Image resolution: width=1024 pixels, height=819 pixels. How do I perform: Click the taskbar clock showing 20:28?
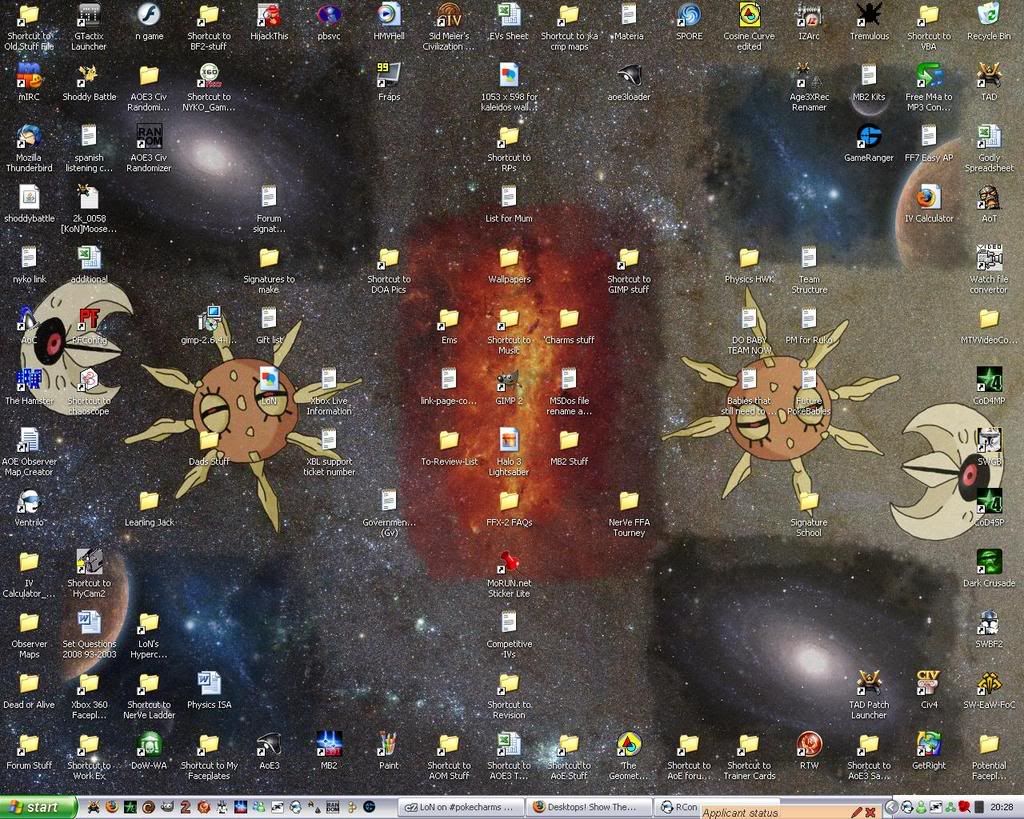tap(1001, 808)
